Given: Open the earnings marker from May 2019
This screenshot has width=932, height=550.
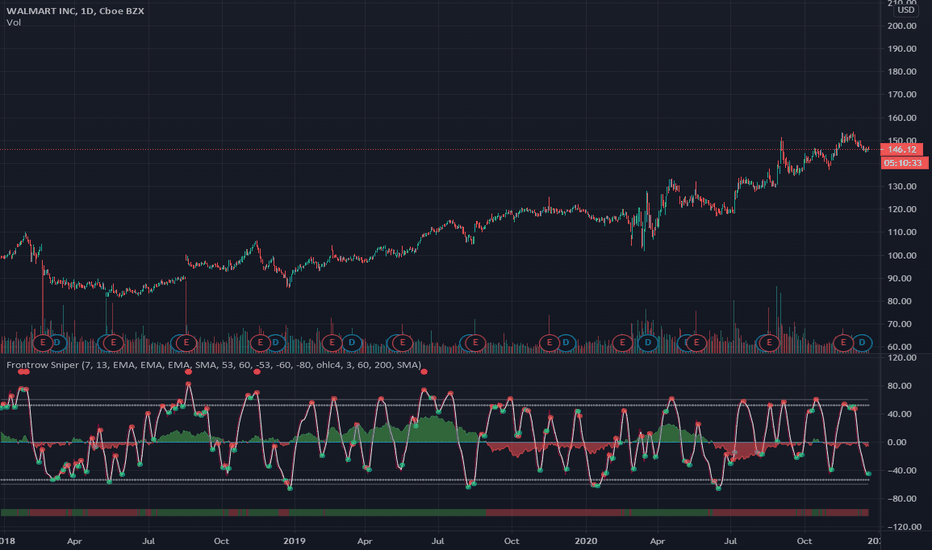Looking at the screenshot, I should coord(402,342).
